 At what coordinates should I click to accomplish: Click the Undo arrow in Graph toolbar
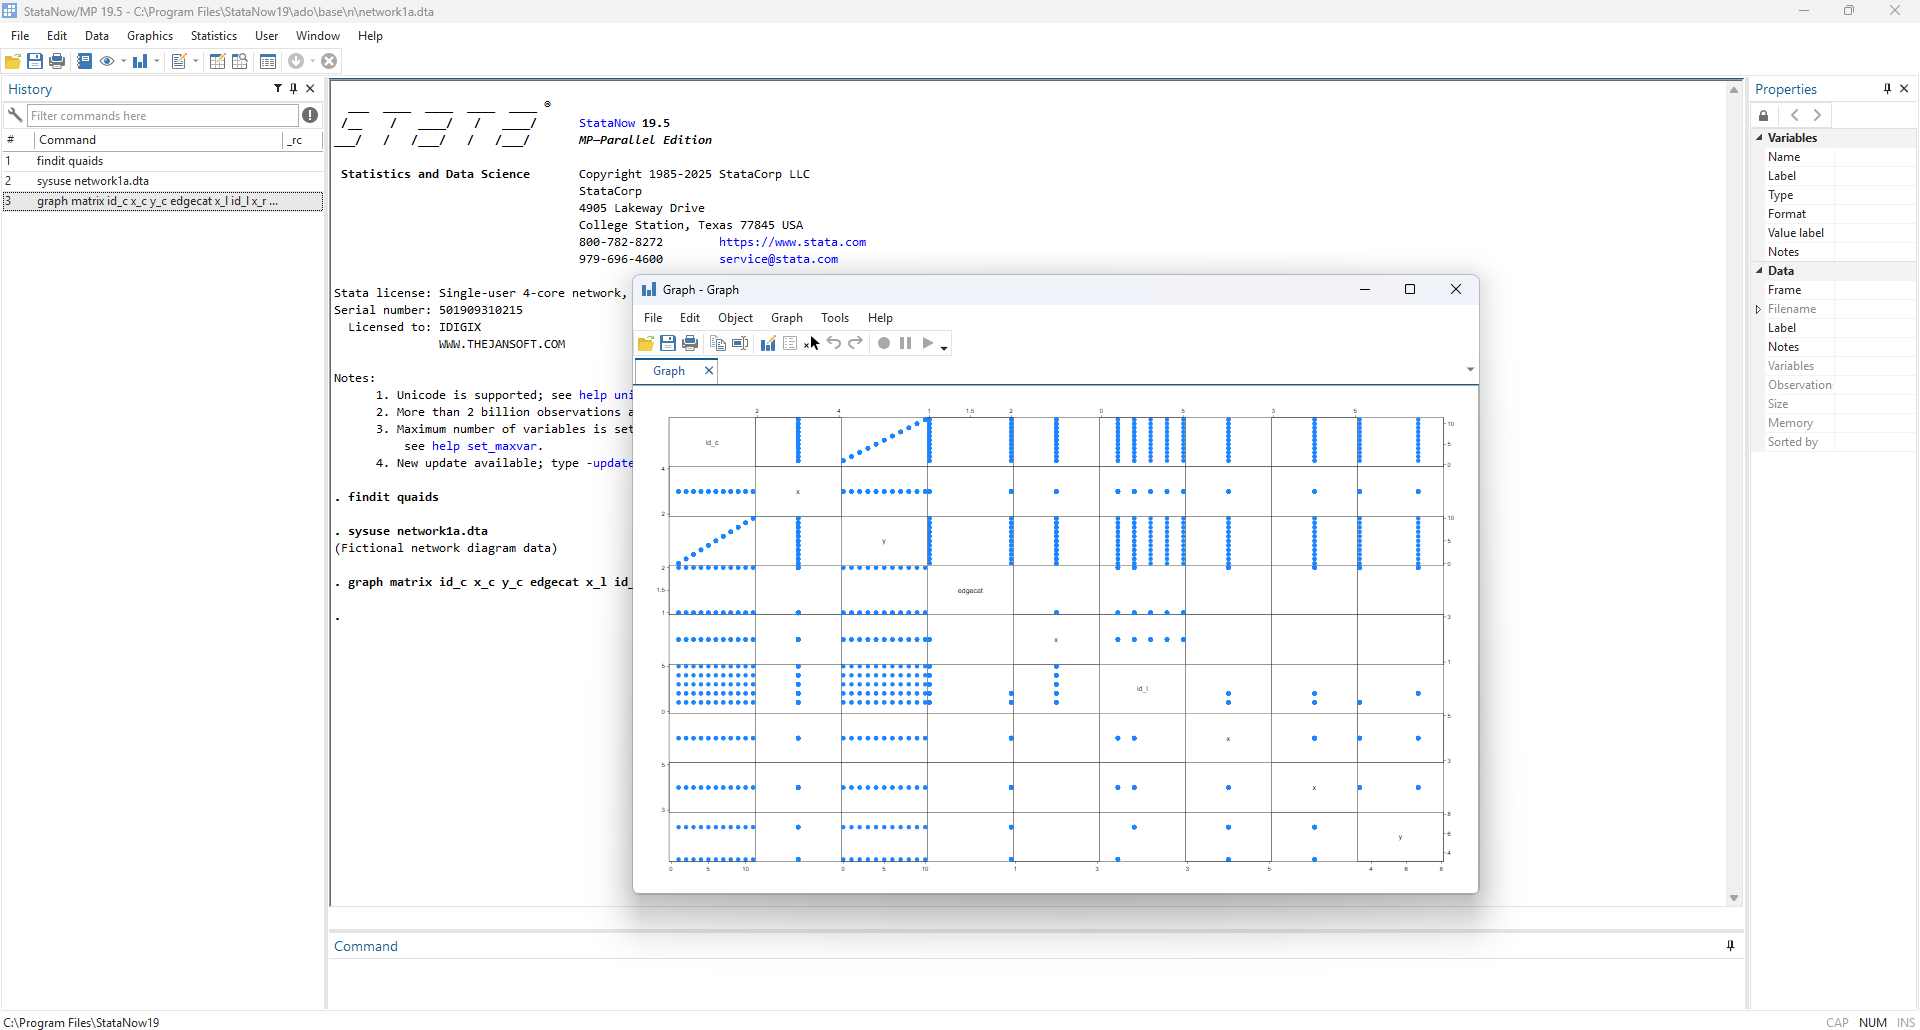pos(834,344)
